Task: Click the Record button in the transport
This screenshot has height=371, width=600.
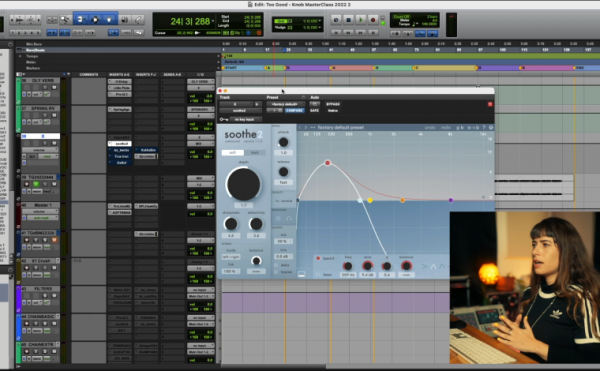Action: [373, 20]
